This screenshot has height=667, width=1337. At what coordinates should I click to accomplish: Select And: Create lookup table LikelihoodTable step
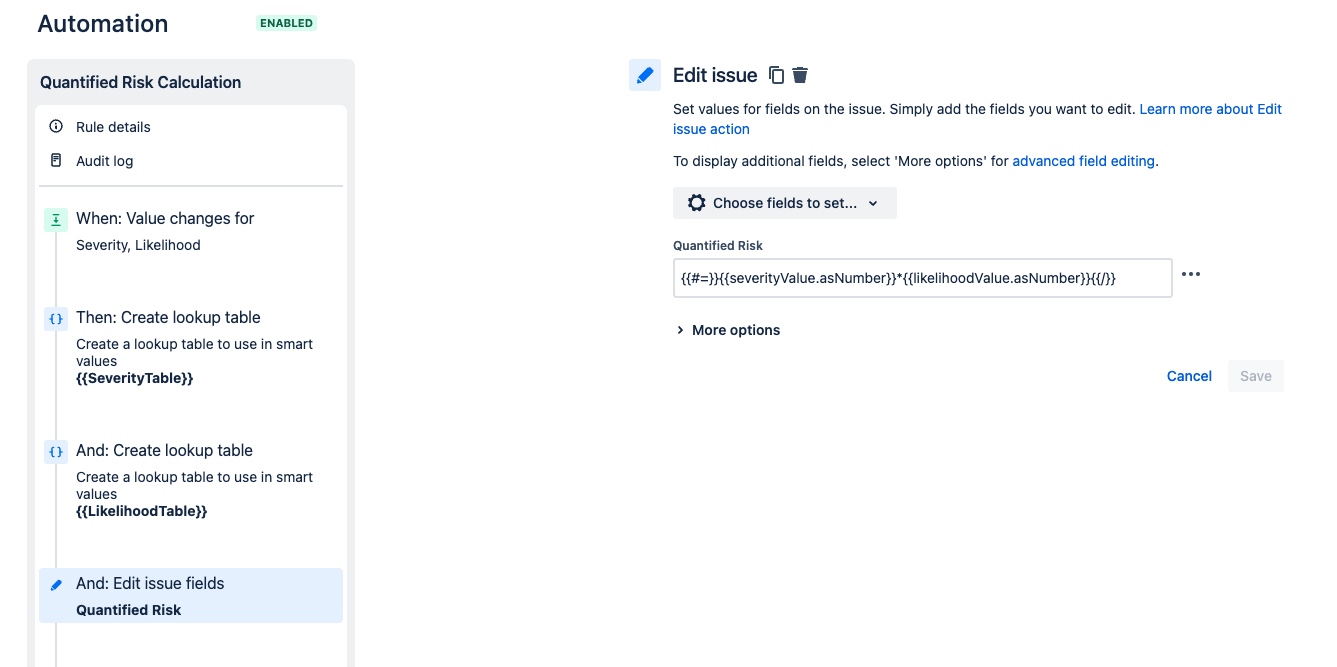(x=191, y=480)
